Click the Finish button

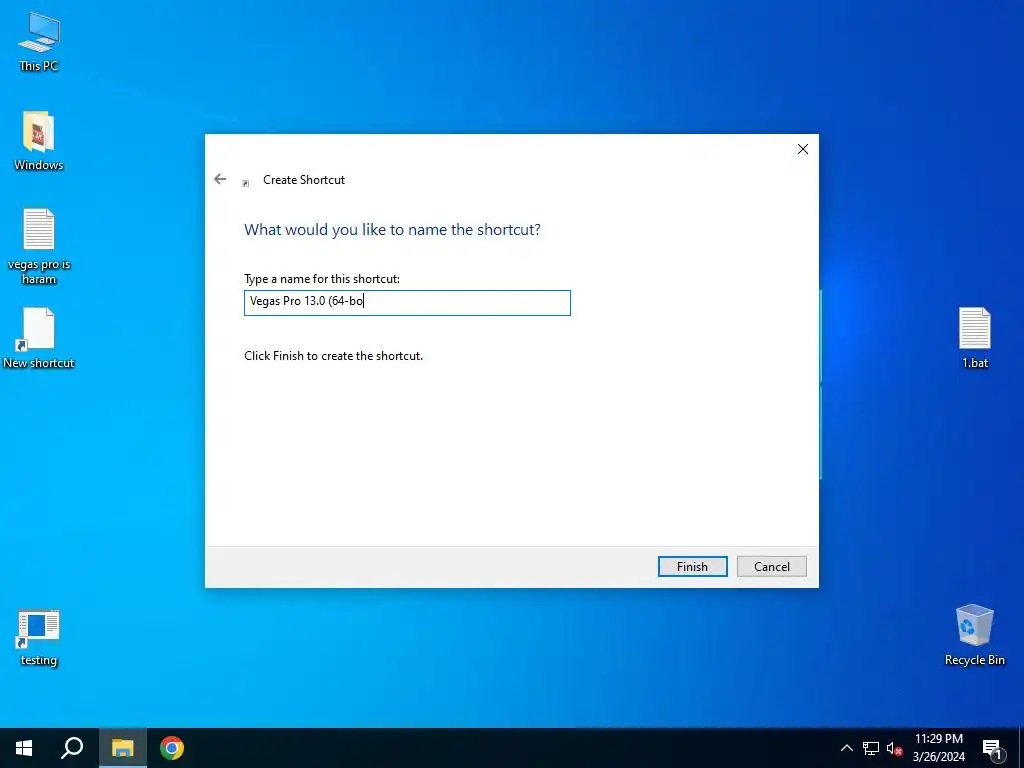tap(692, 566)
